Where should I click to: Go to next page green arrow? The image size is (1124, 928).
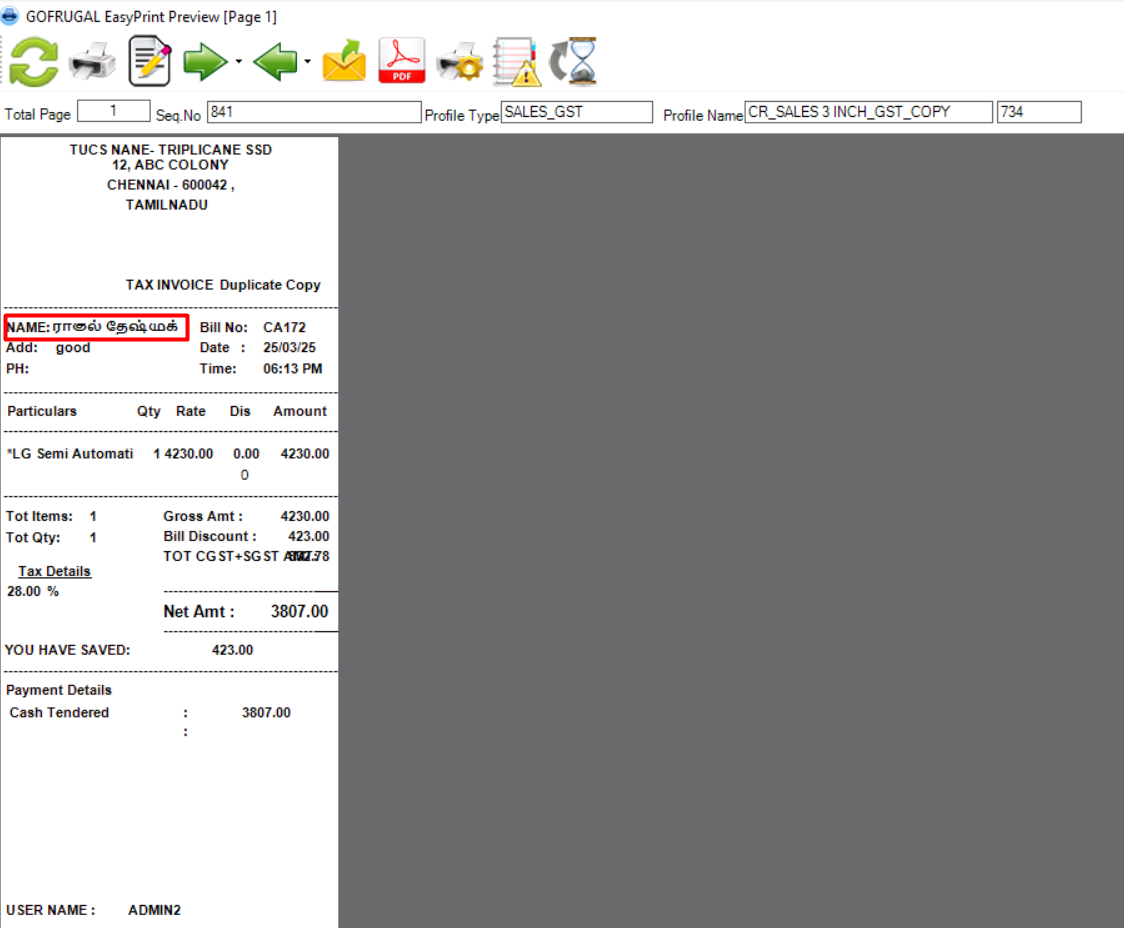[x=205, y=62]
